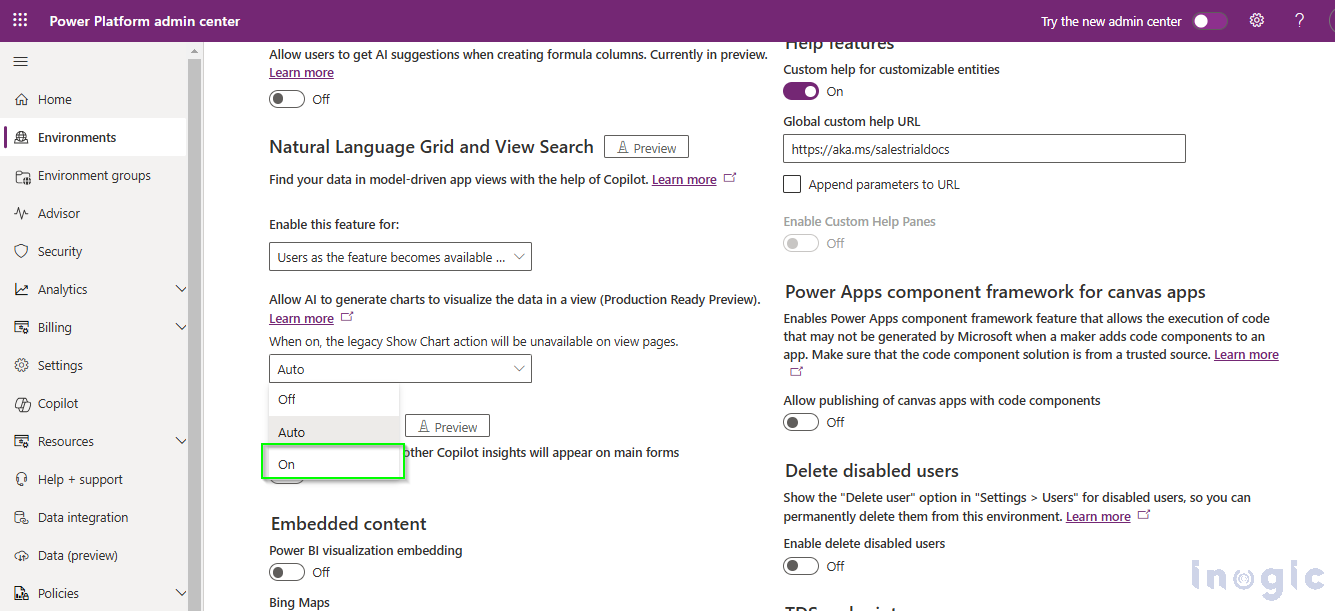
Task: Turn off Custom help for customizable entities
Action: tap(801, 91)
